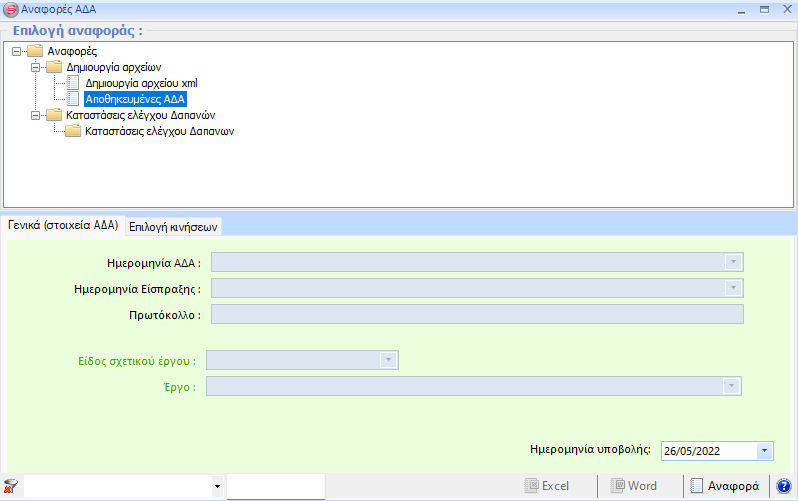This screenshot has height=501, width=798.
Task: Click the Αναφορές root folder icon
Action: click(36, 51)
